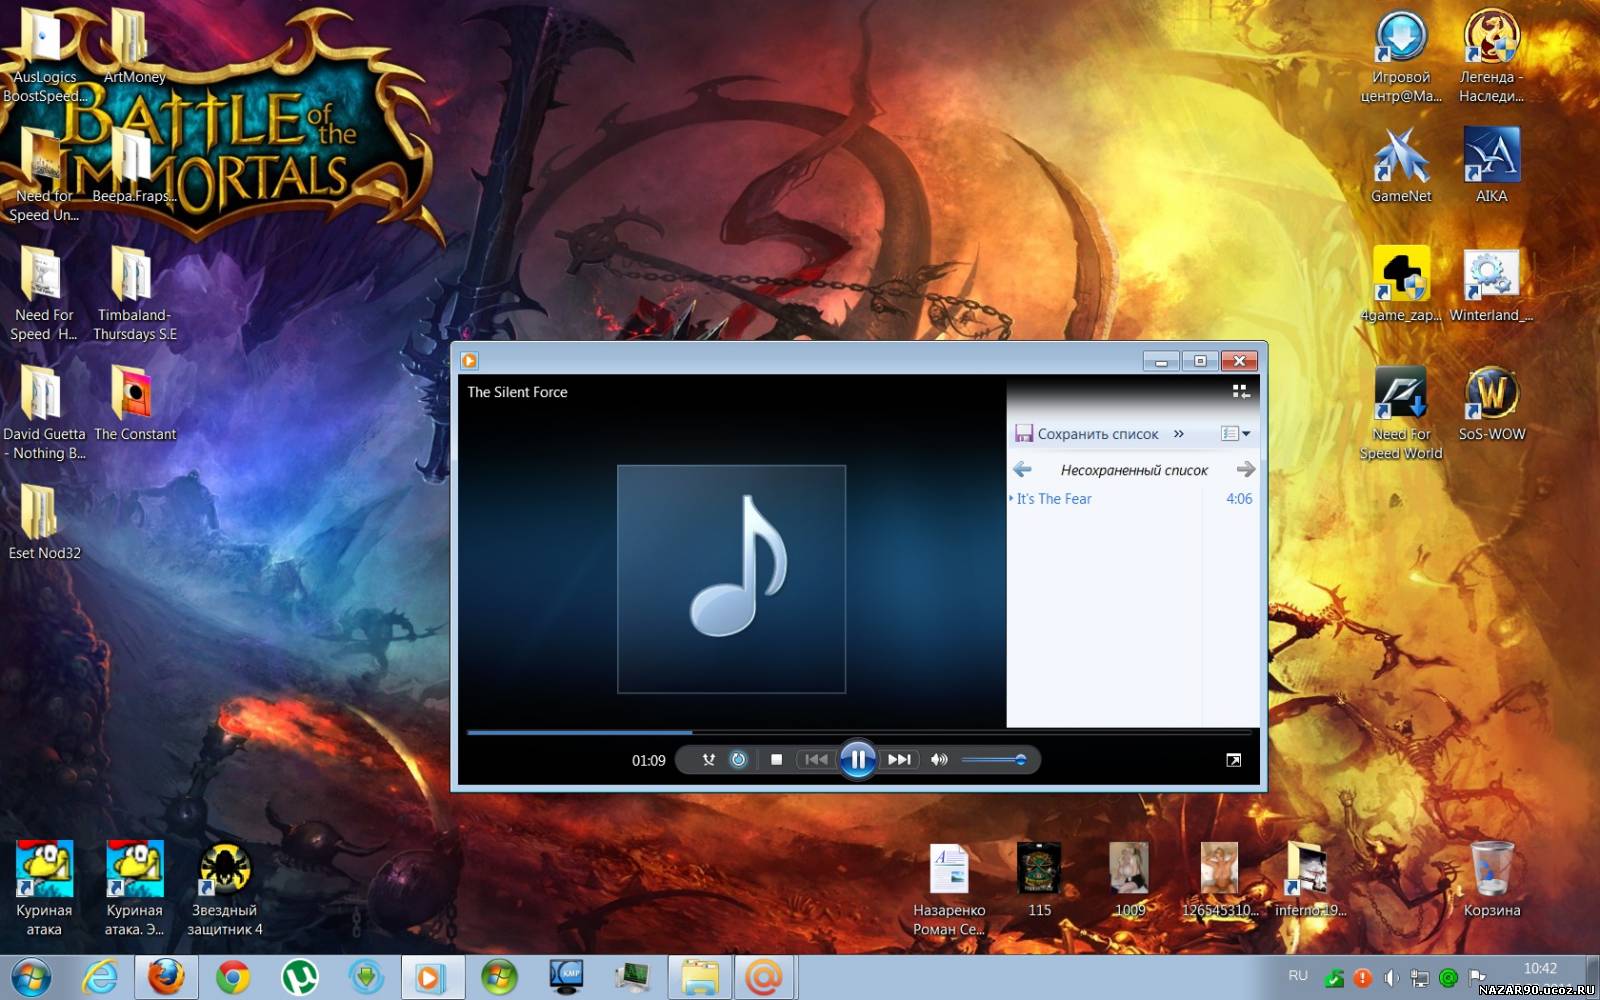Adjust the media player volume slider

[x=993, y=760]
